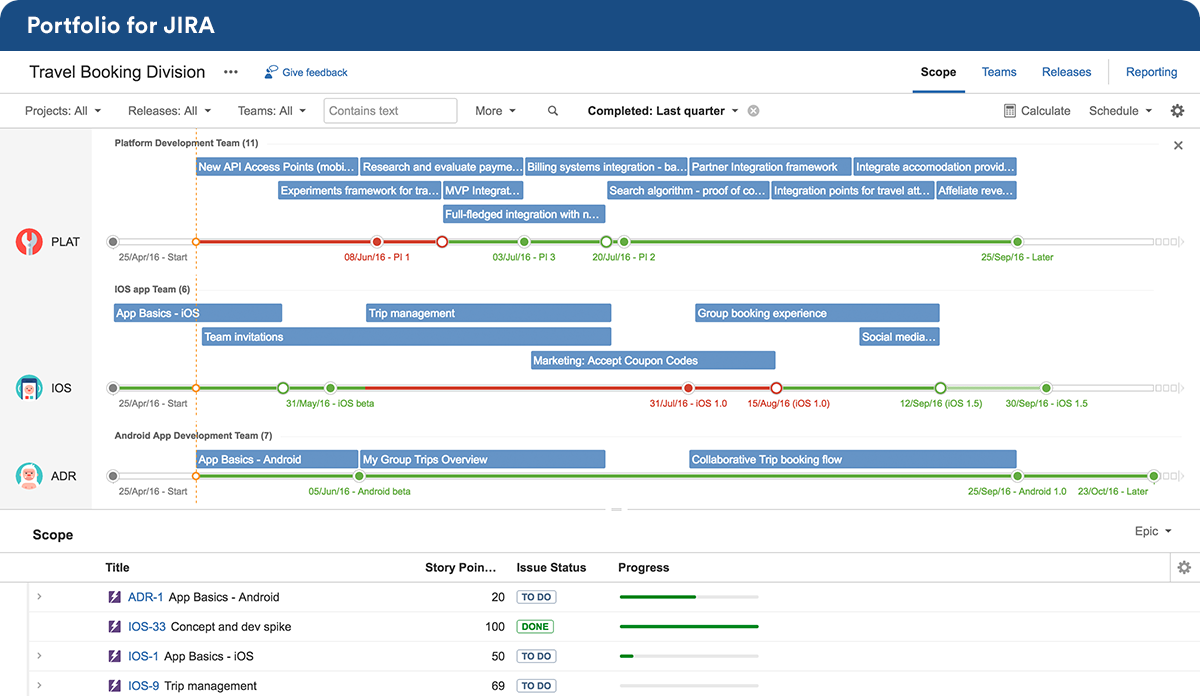Clear the Completed: Last quarter filter
1200x696 pixels.
(754, 111)
